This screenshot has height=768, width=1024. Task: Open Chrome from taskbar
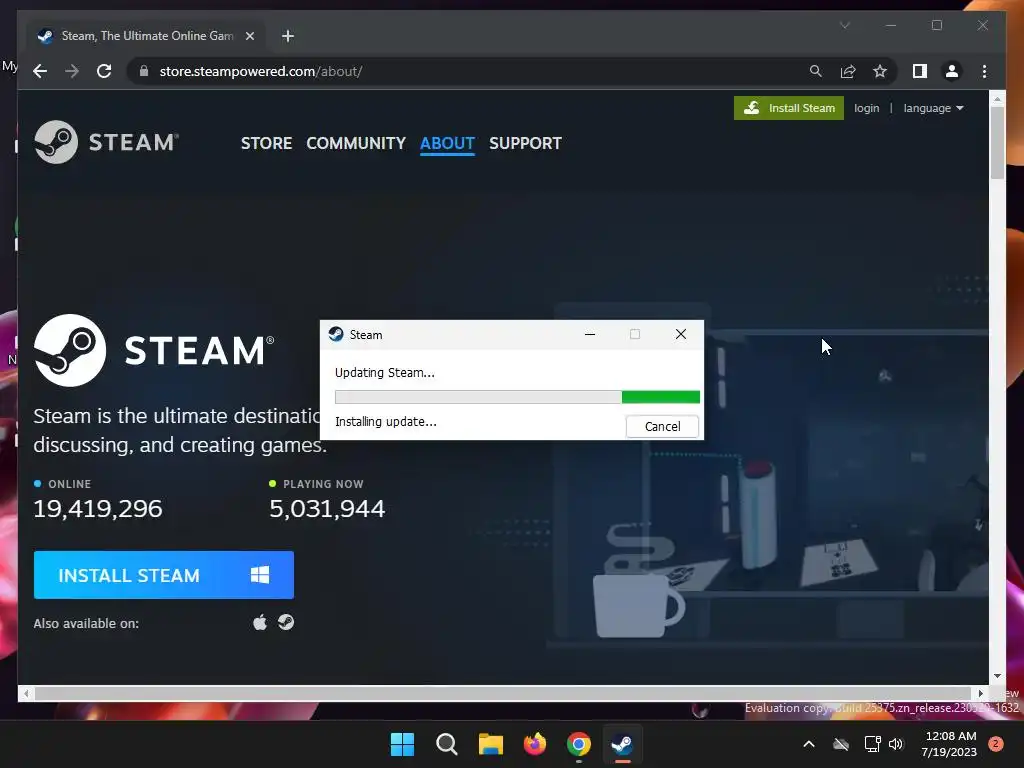pyautogui.click(x=579, y=744)
